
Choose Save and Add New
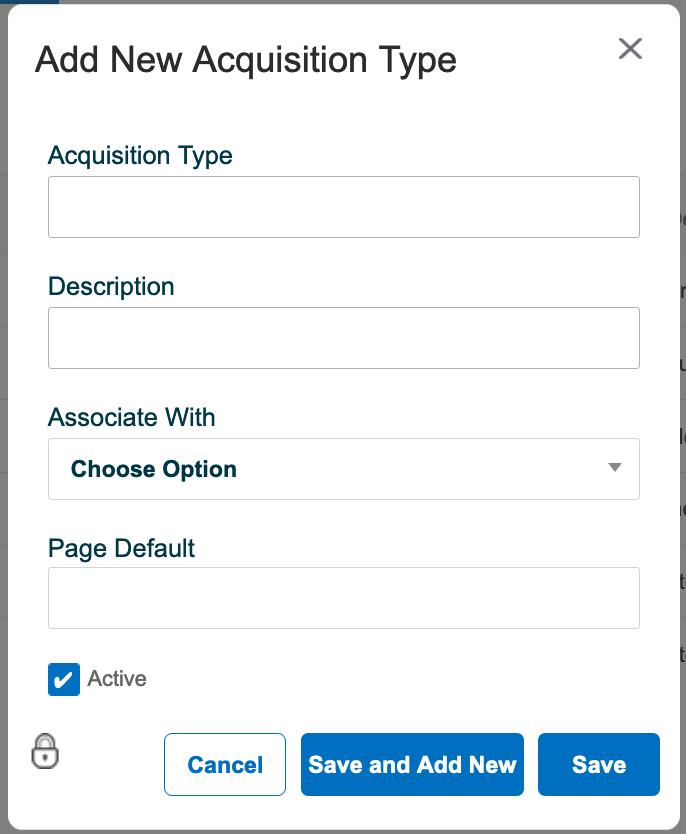412,764
